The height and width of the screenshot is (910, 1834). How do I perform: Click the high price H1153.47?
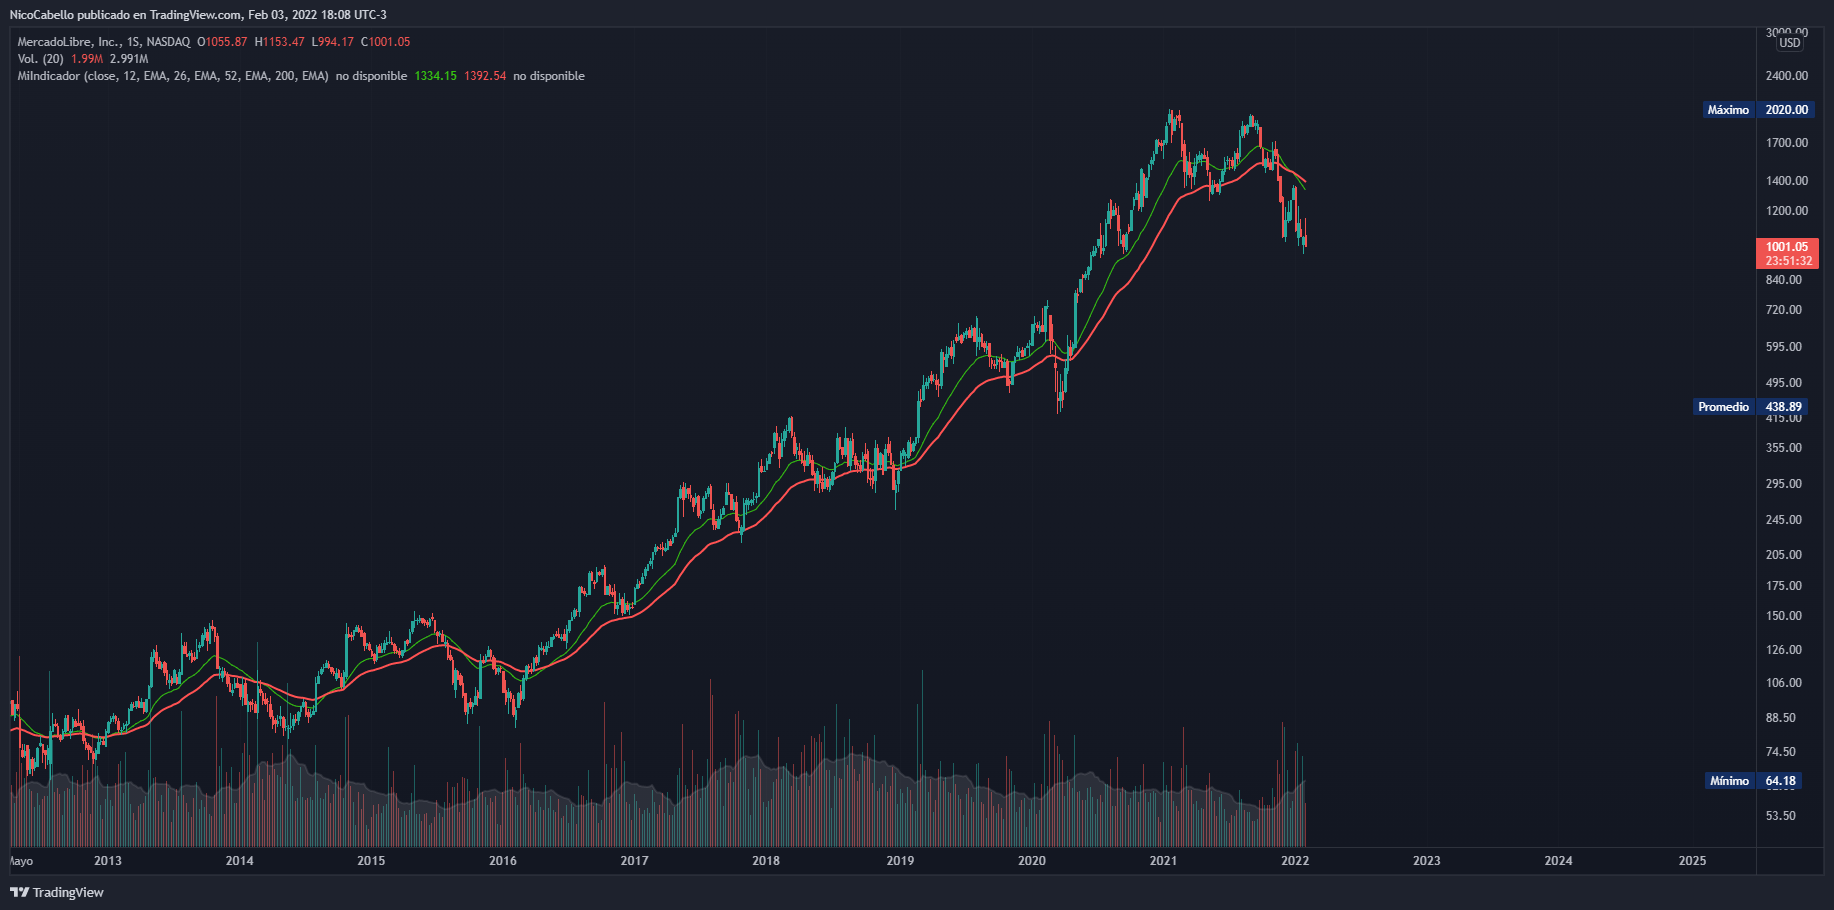click(x=279, y=42)
